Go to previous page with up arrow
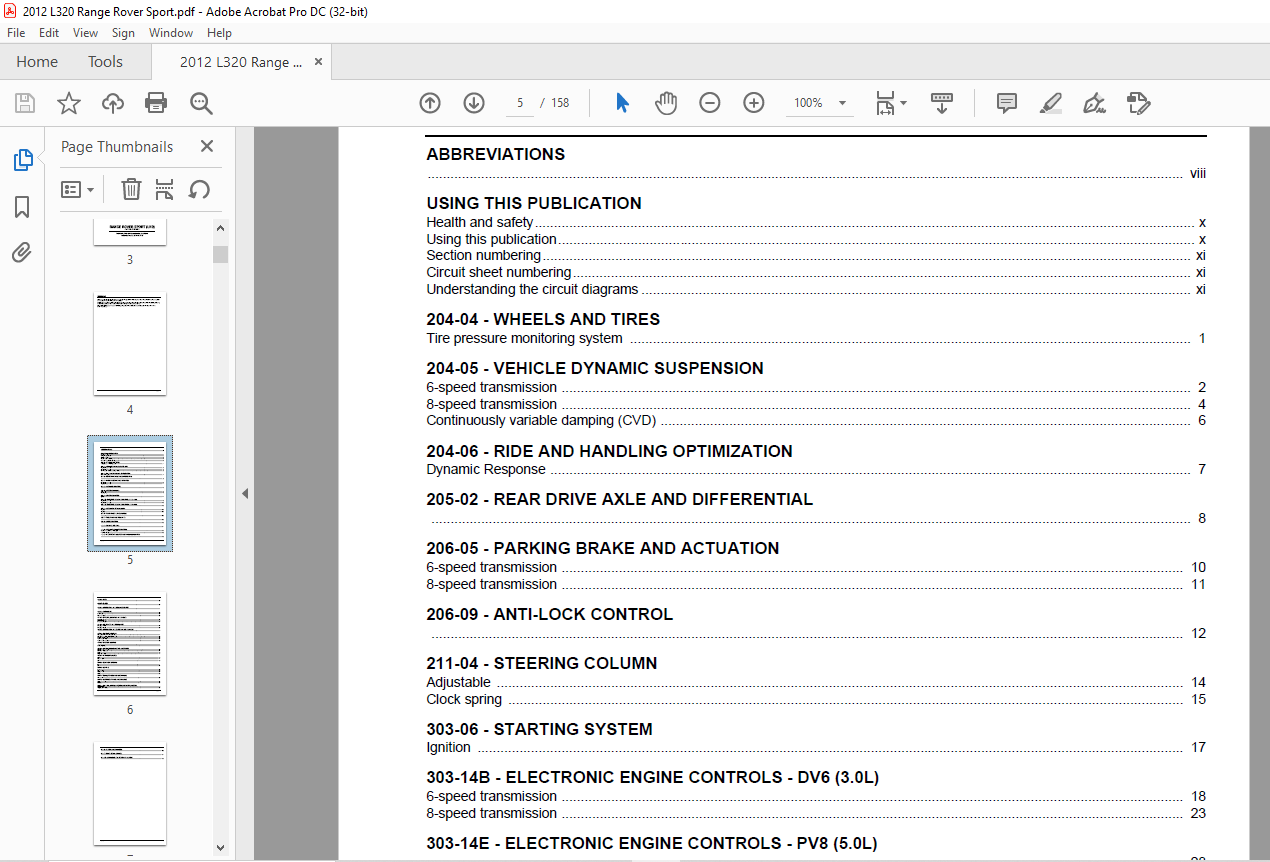Screen dimensions: 1270x862 click(x=430, y=103)
